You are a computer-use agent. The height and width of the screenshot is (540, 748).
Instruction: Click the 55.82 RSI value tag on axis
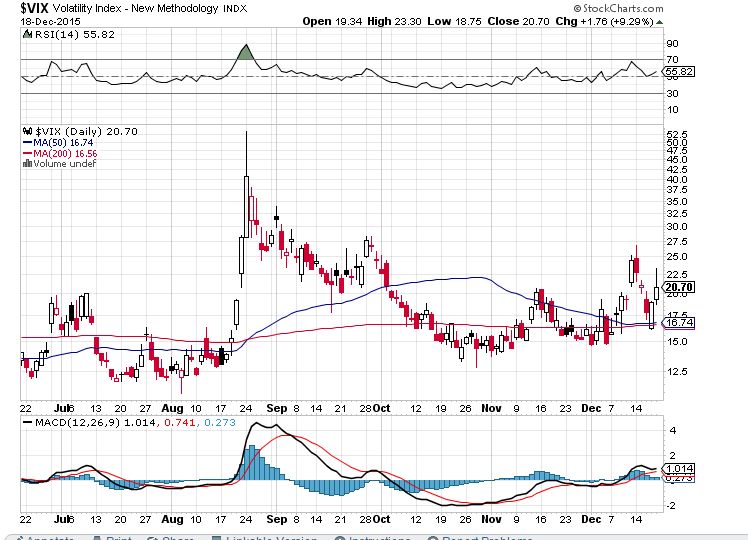pyautogui.click(x=679, y=72)
